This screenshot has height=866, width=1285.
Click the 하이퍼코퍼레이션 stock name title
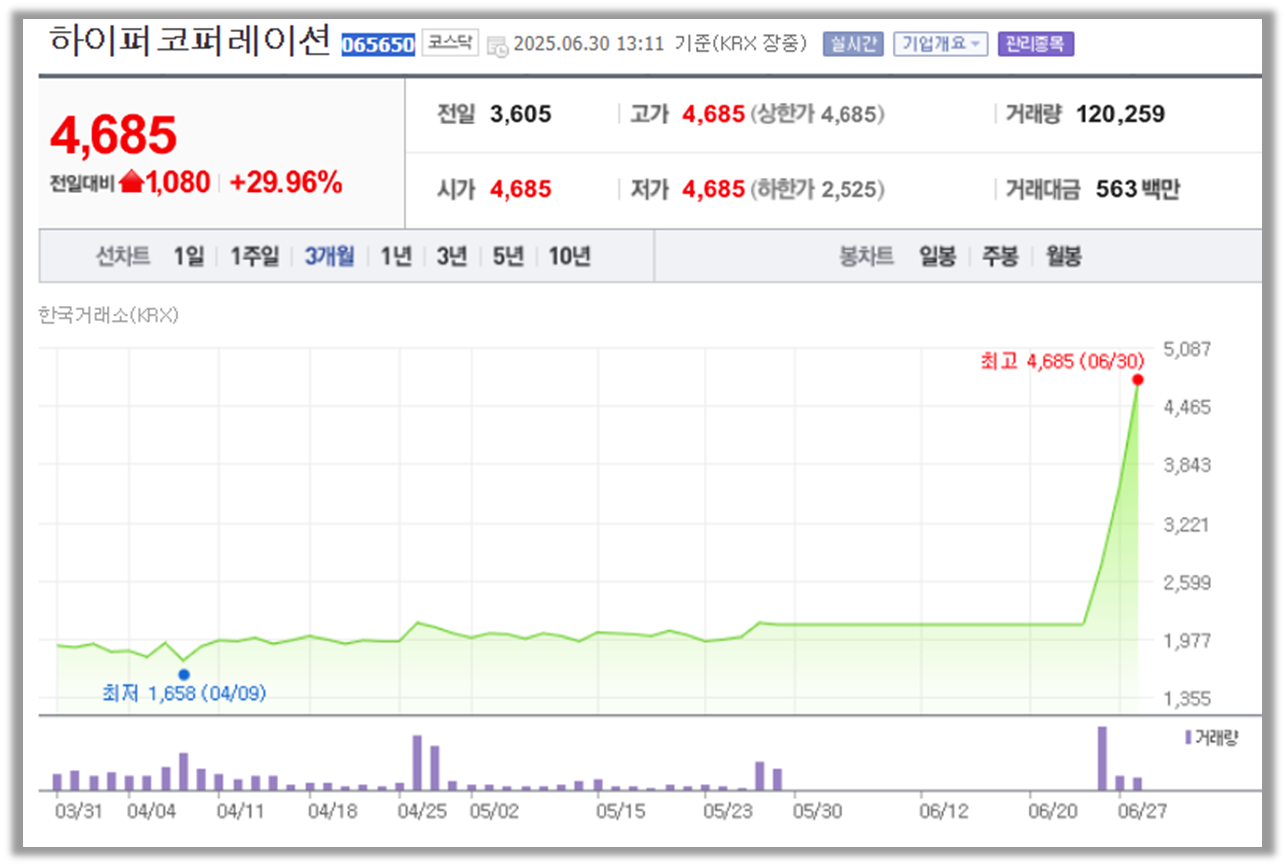189,41
